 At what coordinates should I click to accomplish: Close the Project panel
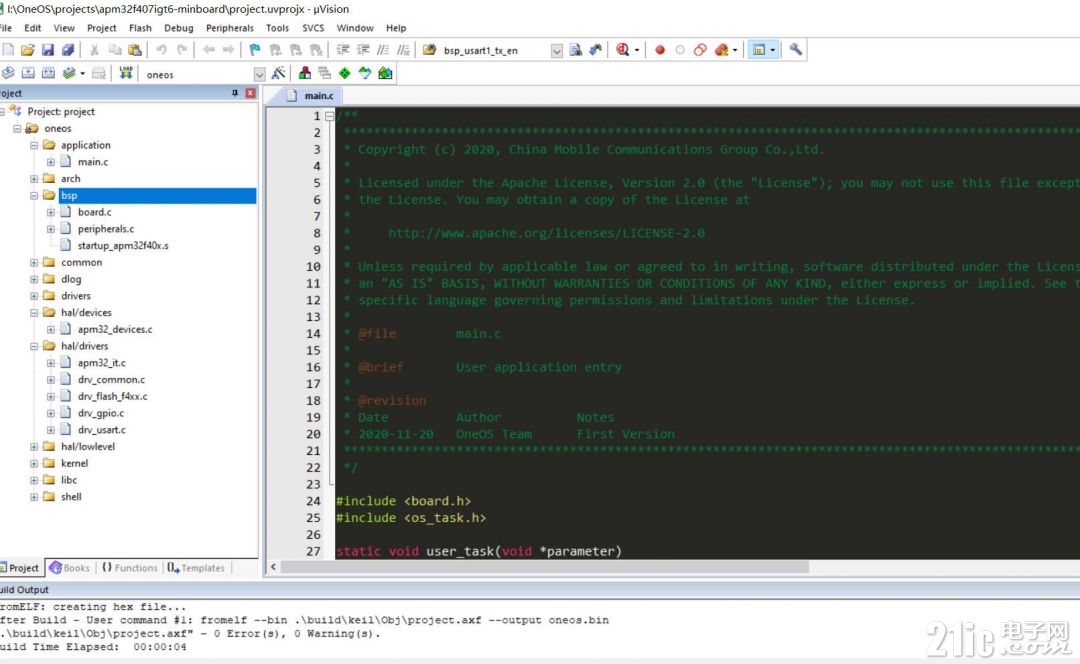[x=250, y=93]
